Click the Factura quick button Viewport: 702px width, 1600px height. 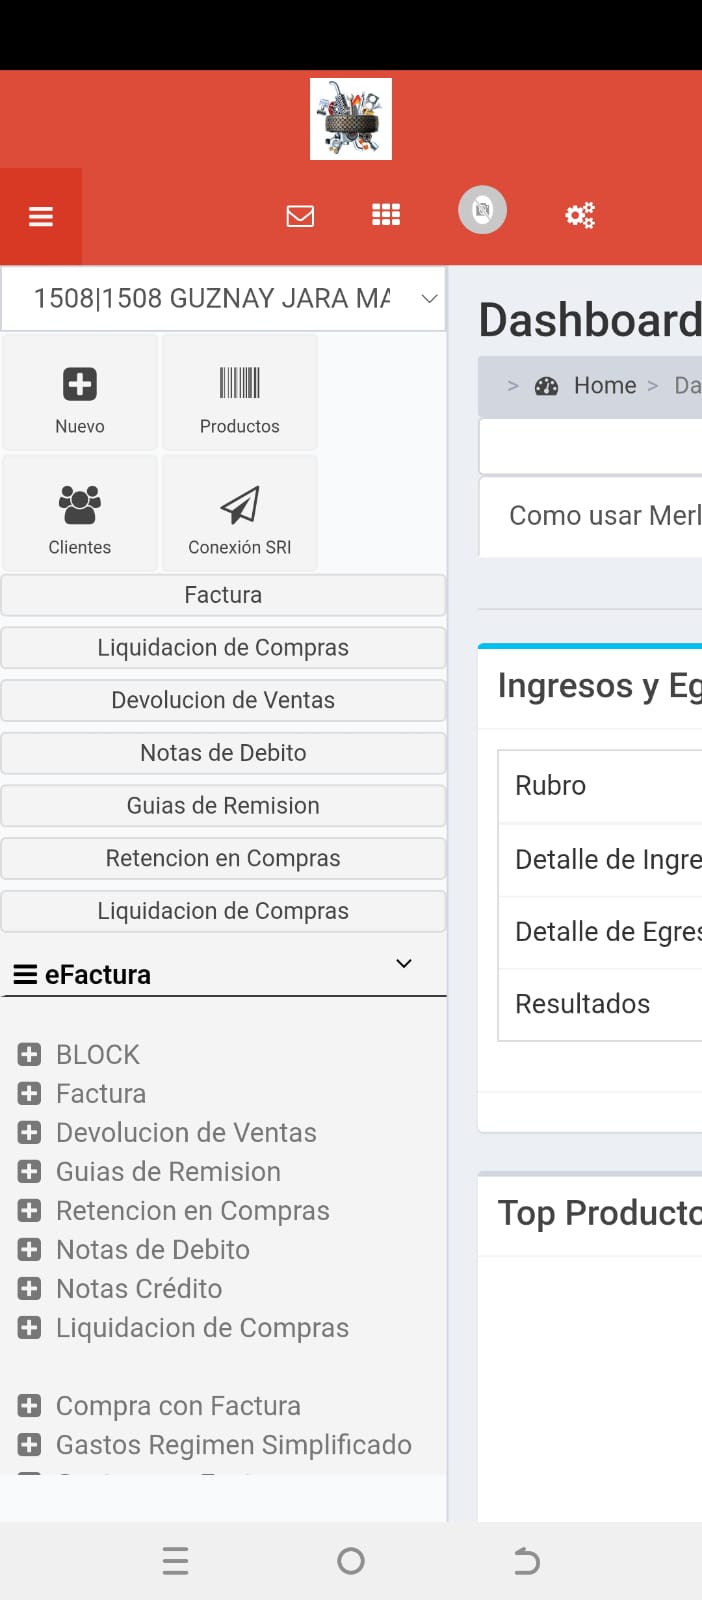coord(223,595)
